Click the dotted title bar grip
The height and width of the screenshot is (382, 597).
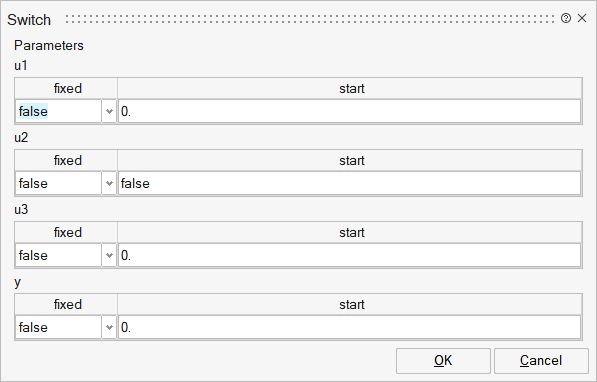[x=310, y=19]
